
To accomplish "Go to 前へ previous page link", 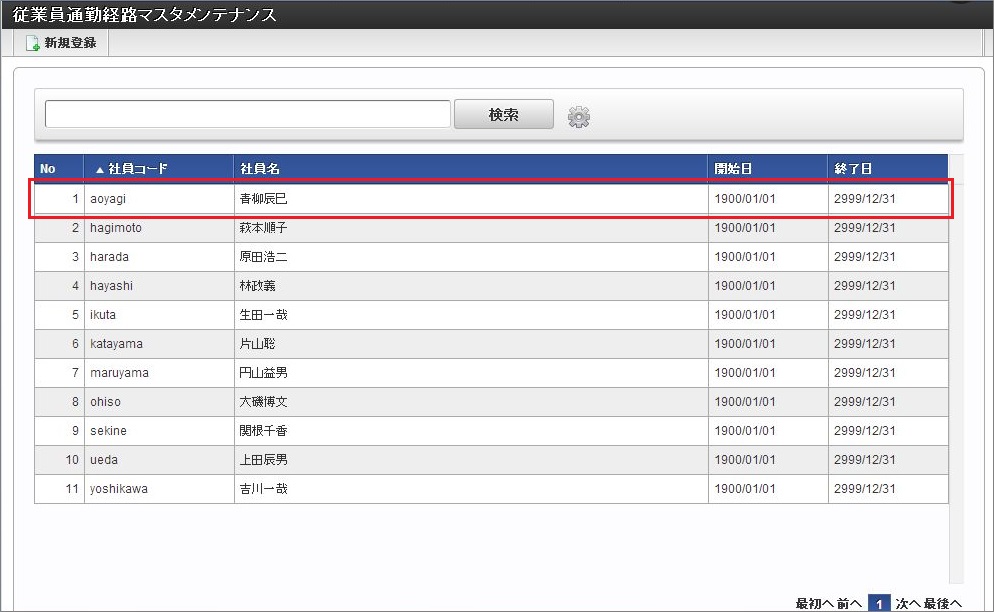I will pos(849,604).
